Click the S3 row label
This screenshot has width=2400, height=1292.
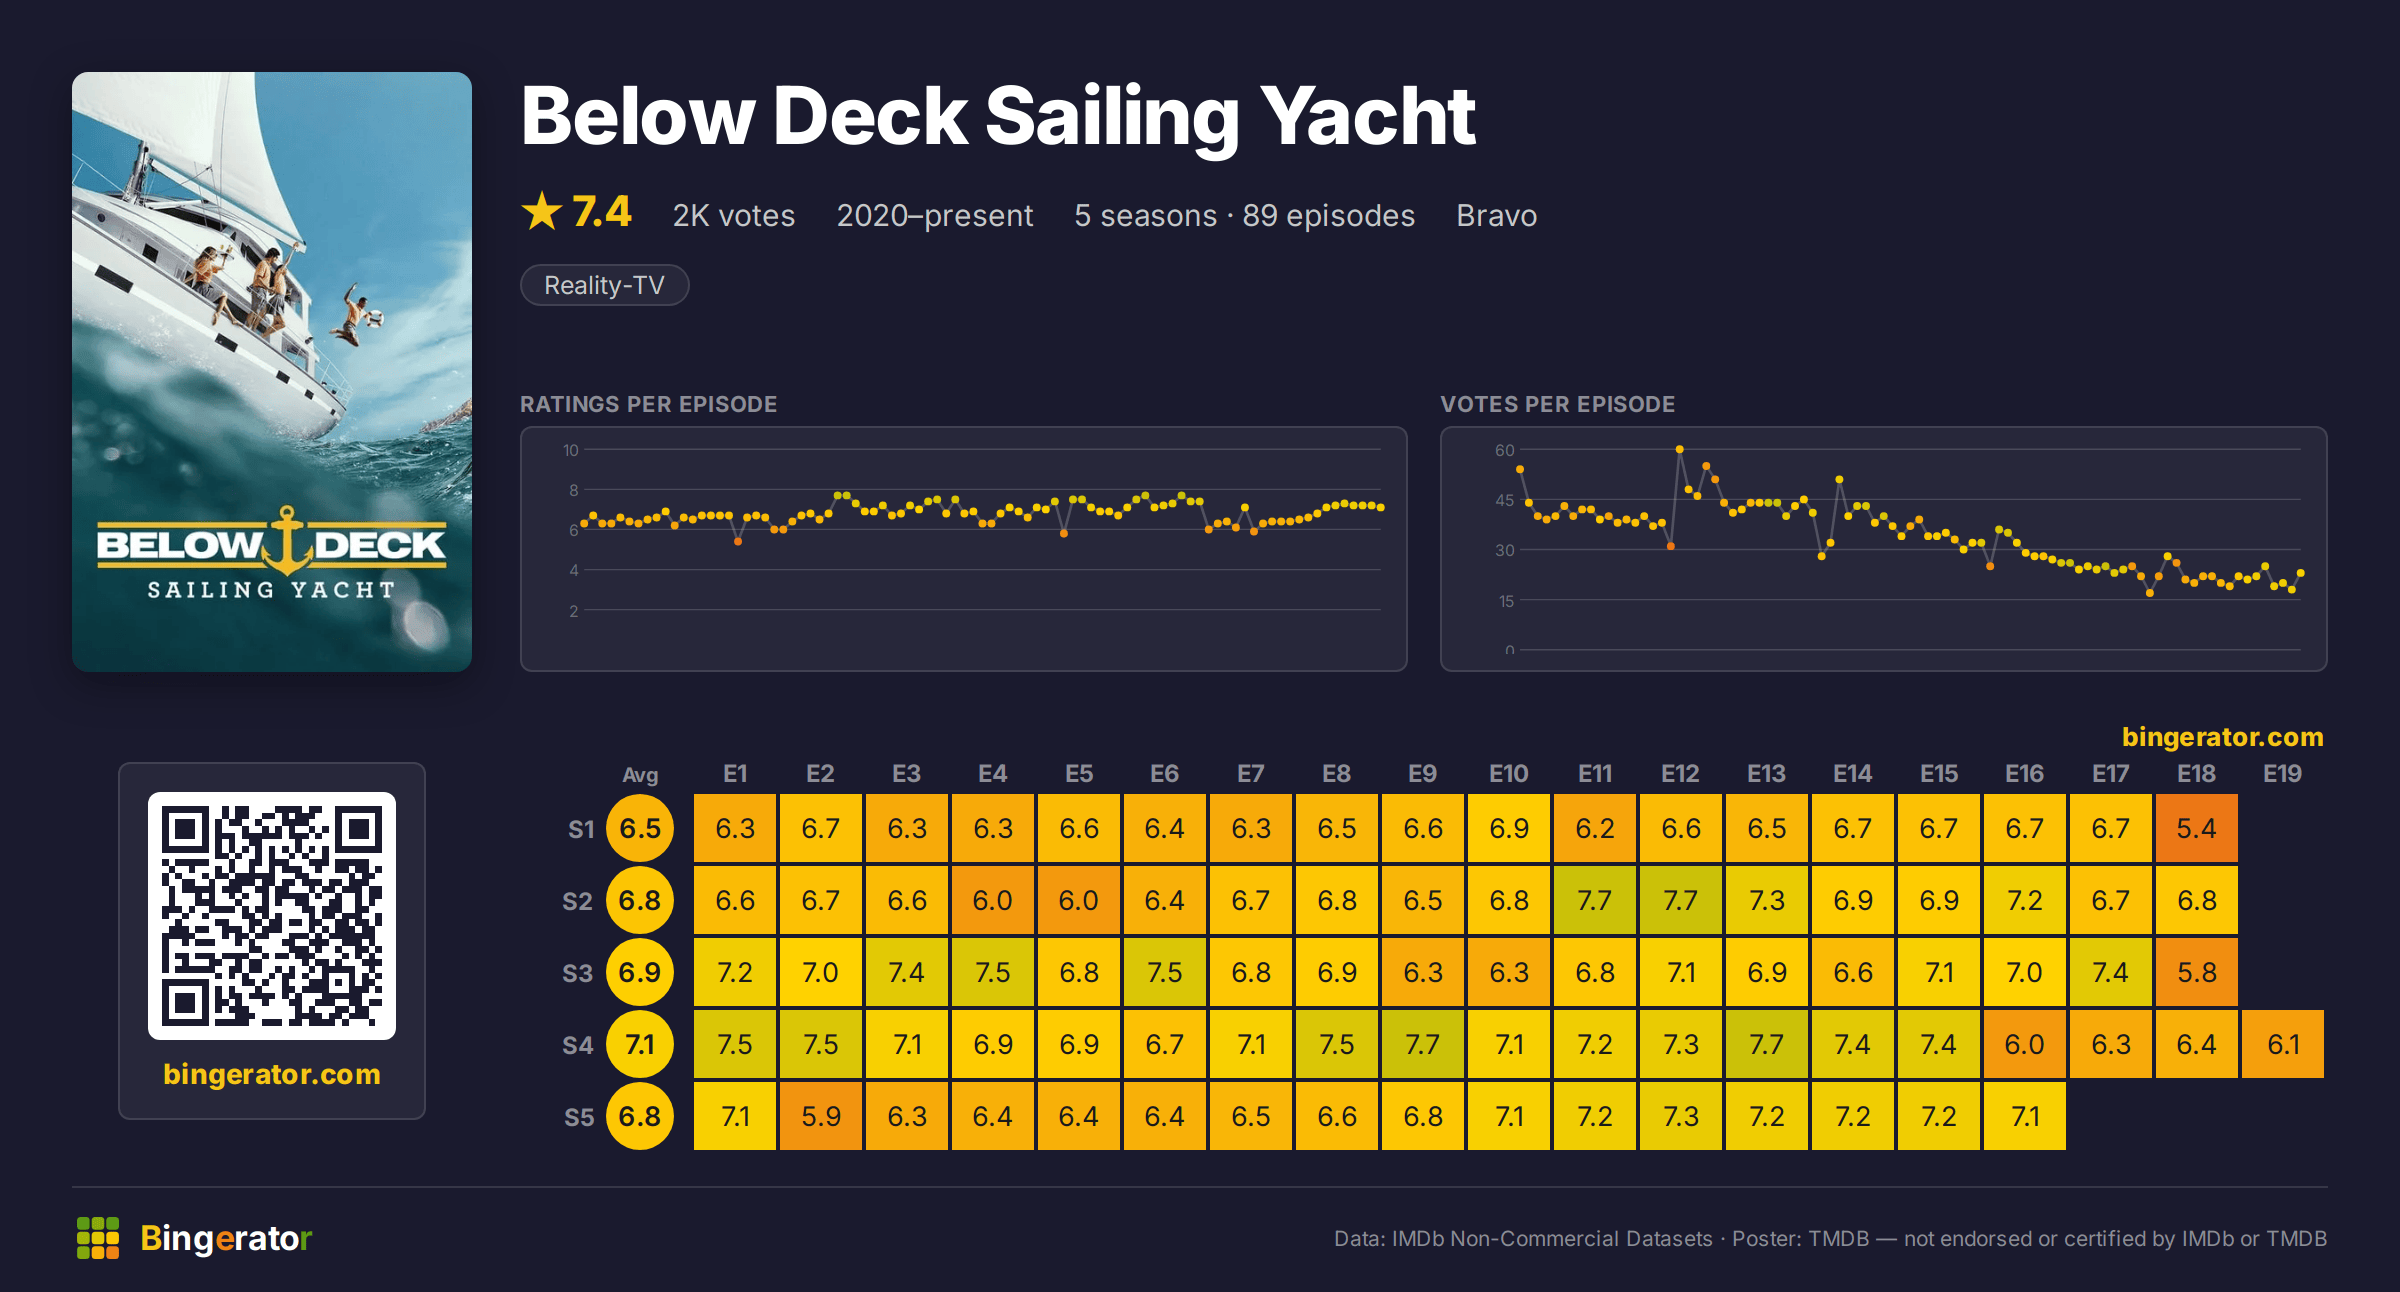[x=578, y=973]
